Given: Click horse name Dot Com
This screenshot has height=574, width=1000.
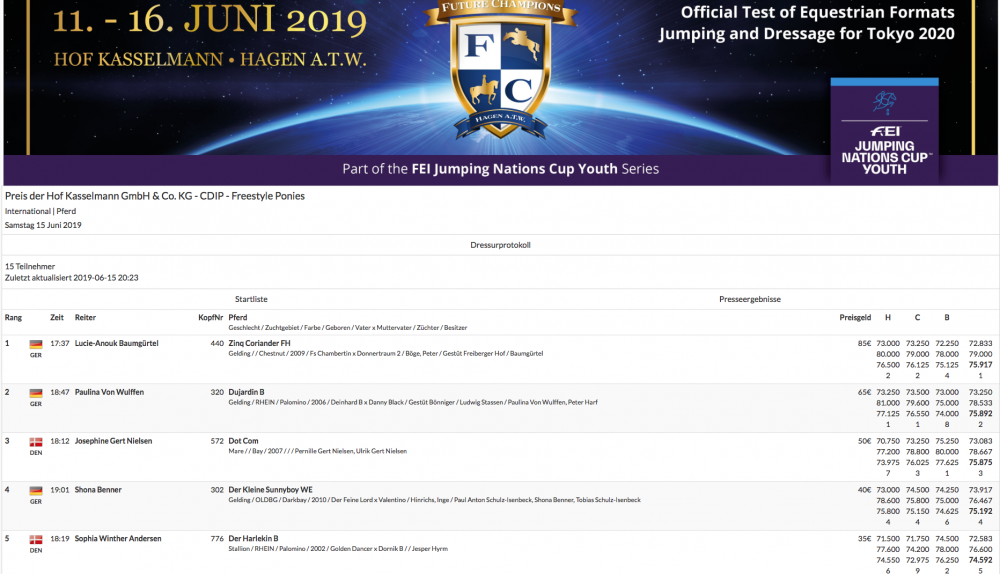Looking at the screenshot, I should click(x=244, y=441).
